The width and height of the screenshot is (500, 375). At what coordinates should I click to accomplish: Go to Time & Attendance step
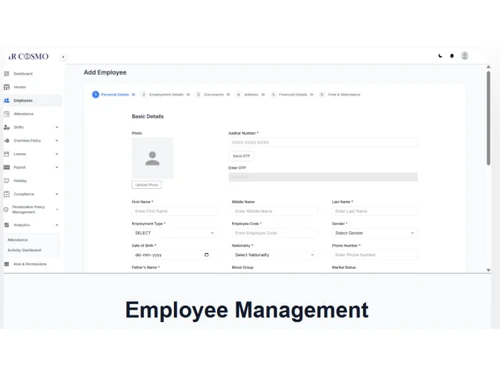point(344,95)
